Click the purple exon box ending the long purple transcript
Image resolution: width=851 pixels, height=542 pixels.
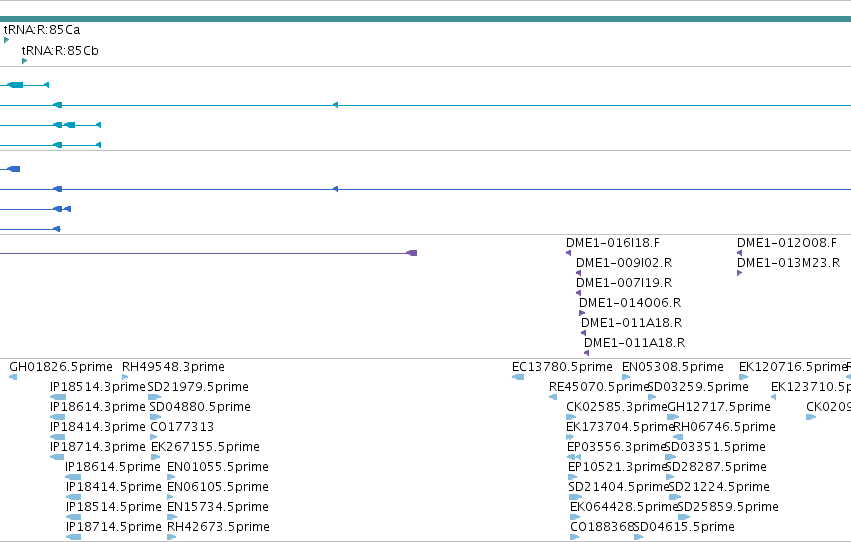(412, 253)
